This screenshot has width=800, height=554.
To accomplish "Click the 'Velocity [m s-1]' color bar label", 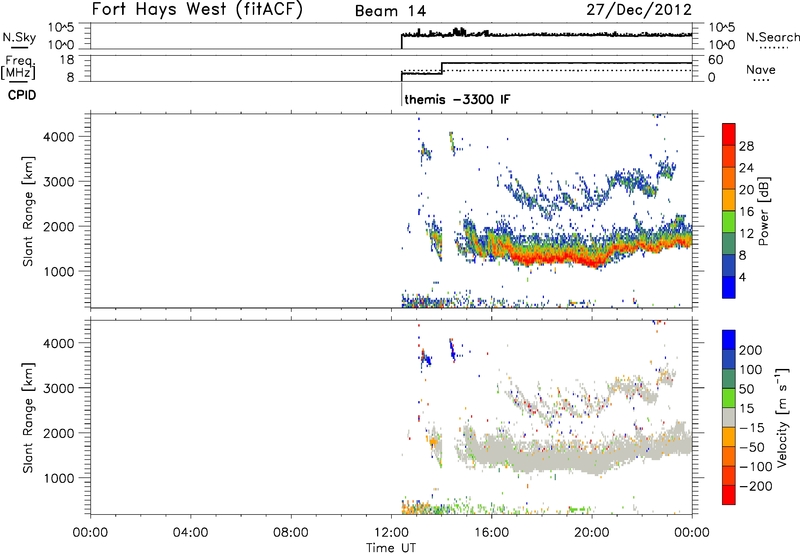I will coord(782,417).
